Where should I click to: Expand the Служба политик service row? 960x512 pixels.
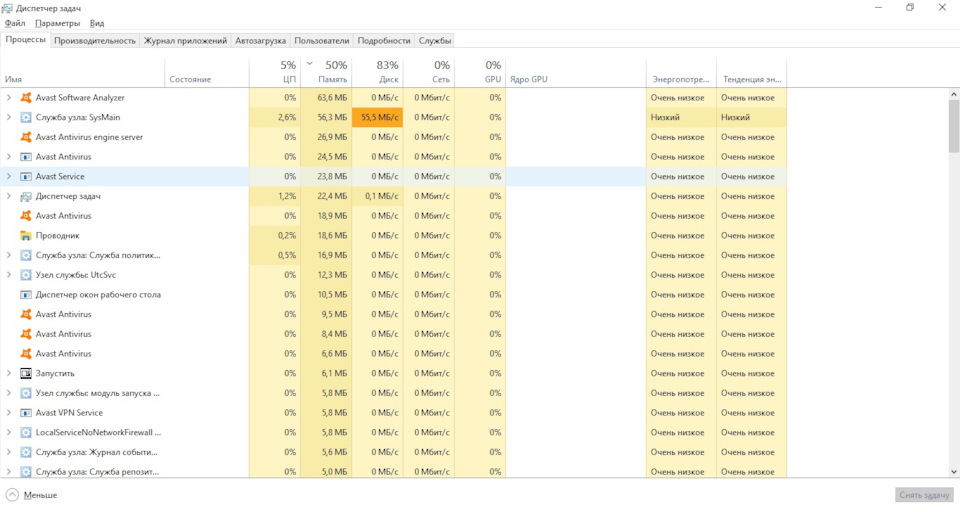pyautogui.click(x=9, y=255)
